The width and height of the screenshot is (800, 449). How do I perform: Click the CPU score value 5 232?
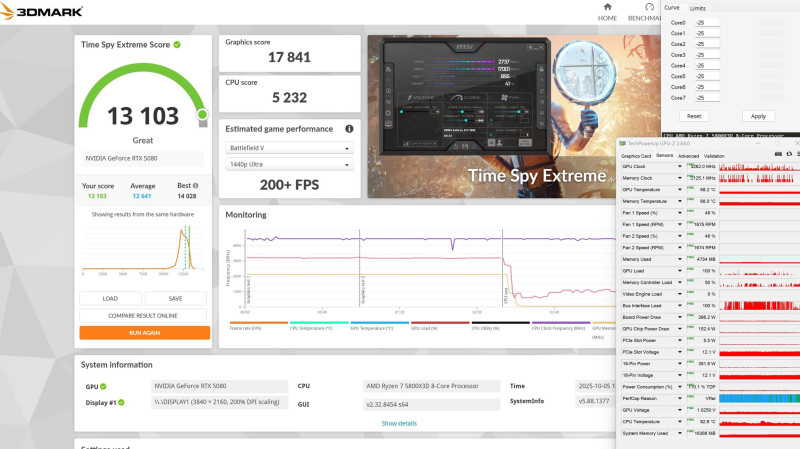pos(289,97)
